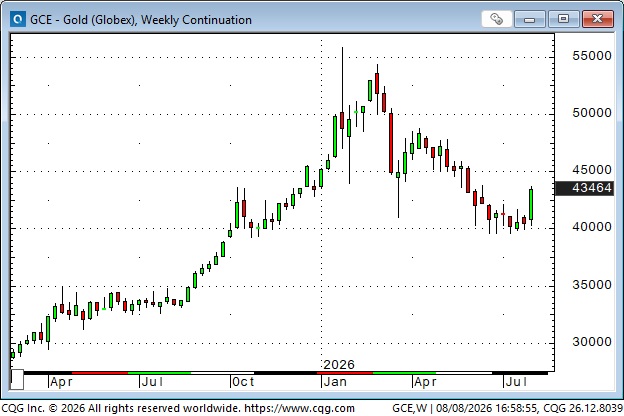Screen dimensions: 624x416
Task: Click the 30000 price axis label
Action: tap(592, 342)
